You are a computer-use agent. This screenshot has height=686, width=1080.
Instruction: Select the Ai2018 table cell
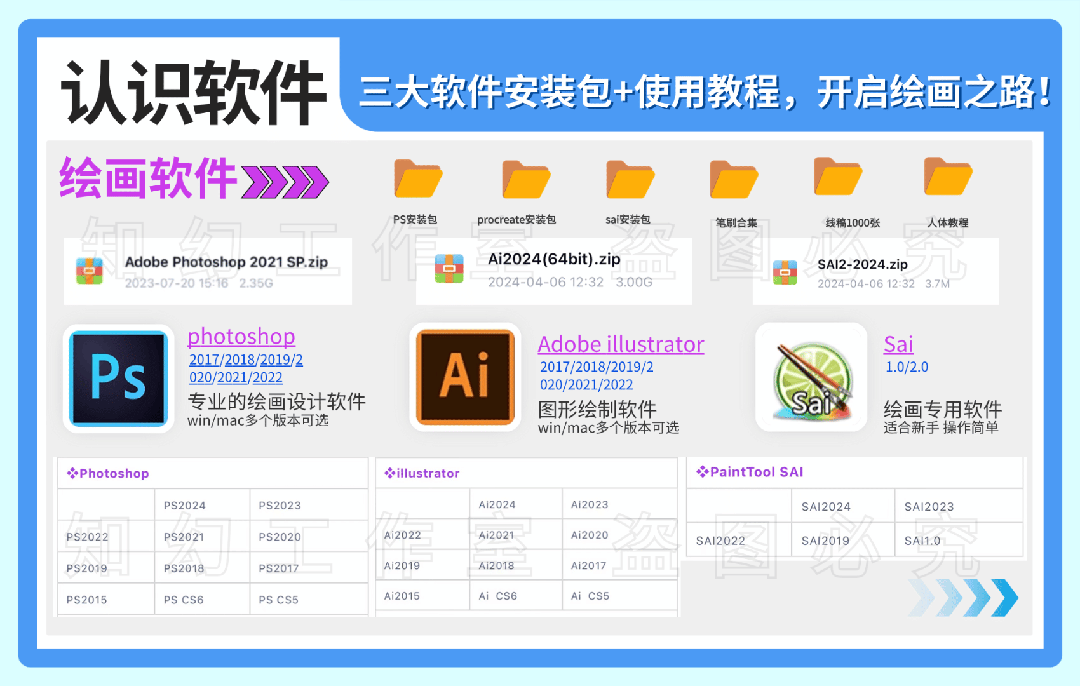click(516, 565)
